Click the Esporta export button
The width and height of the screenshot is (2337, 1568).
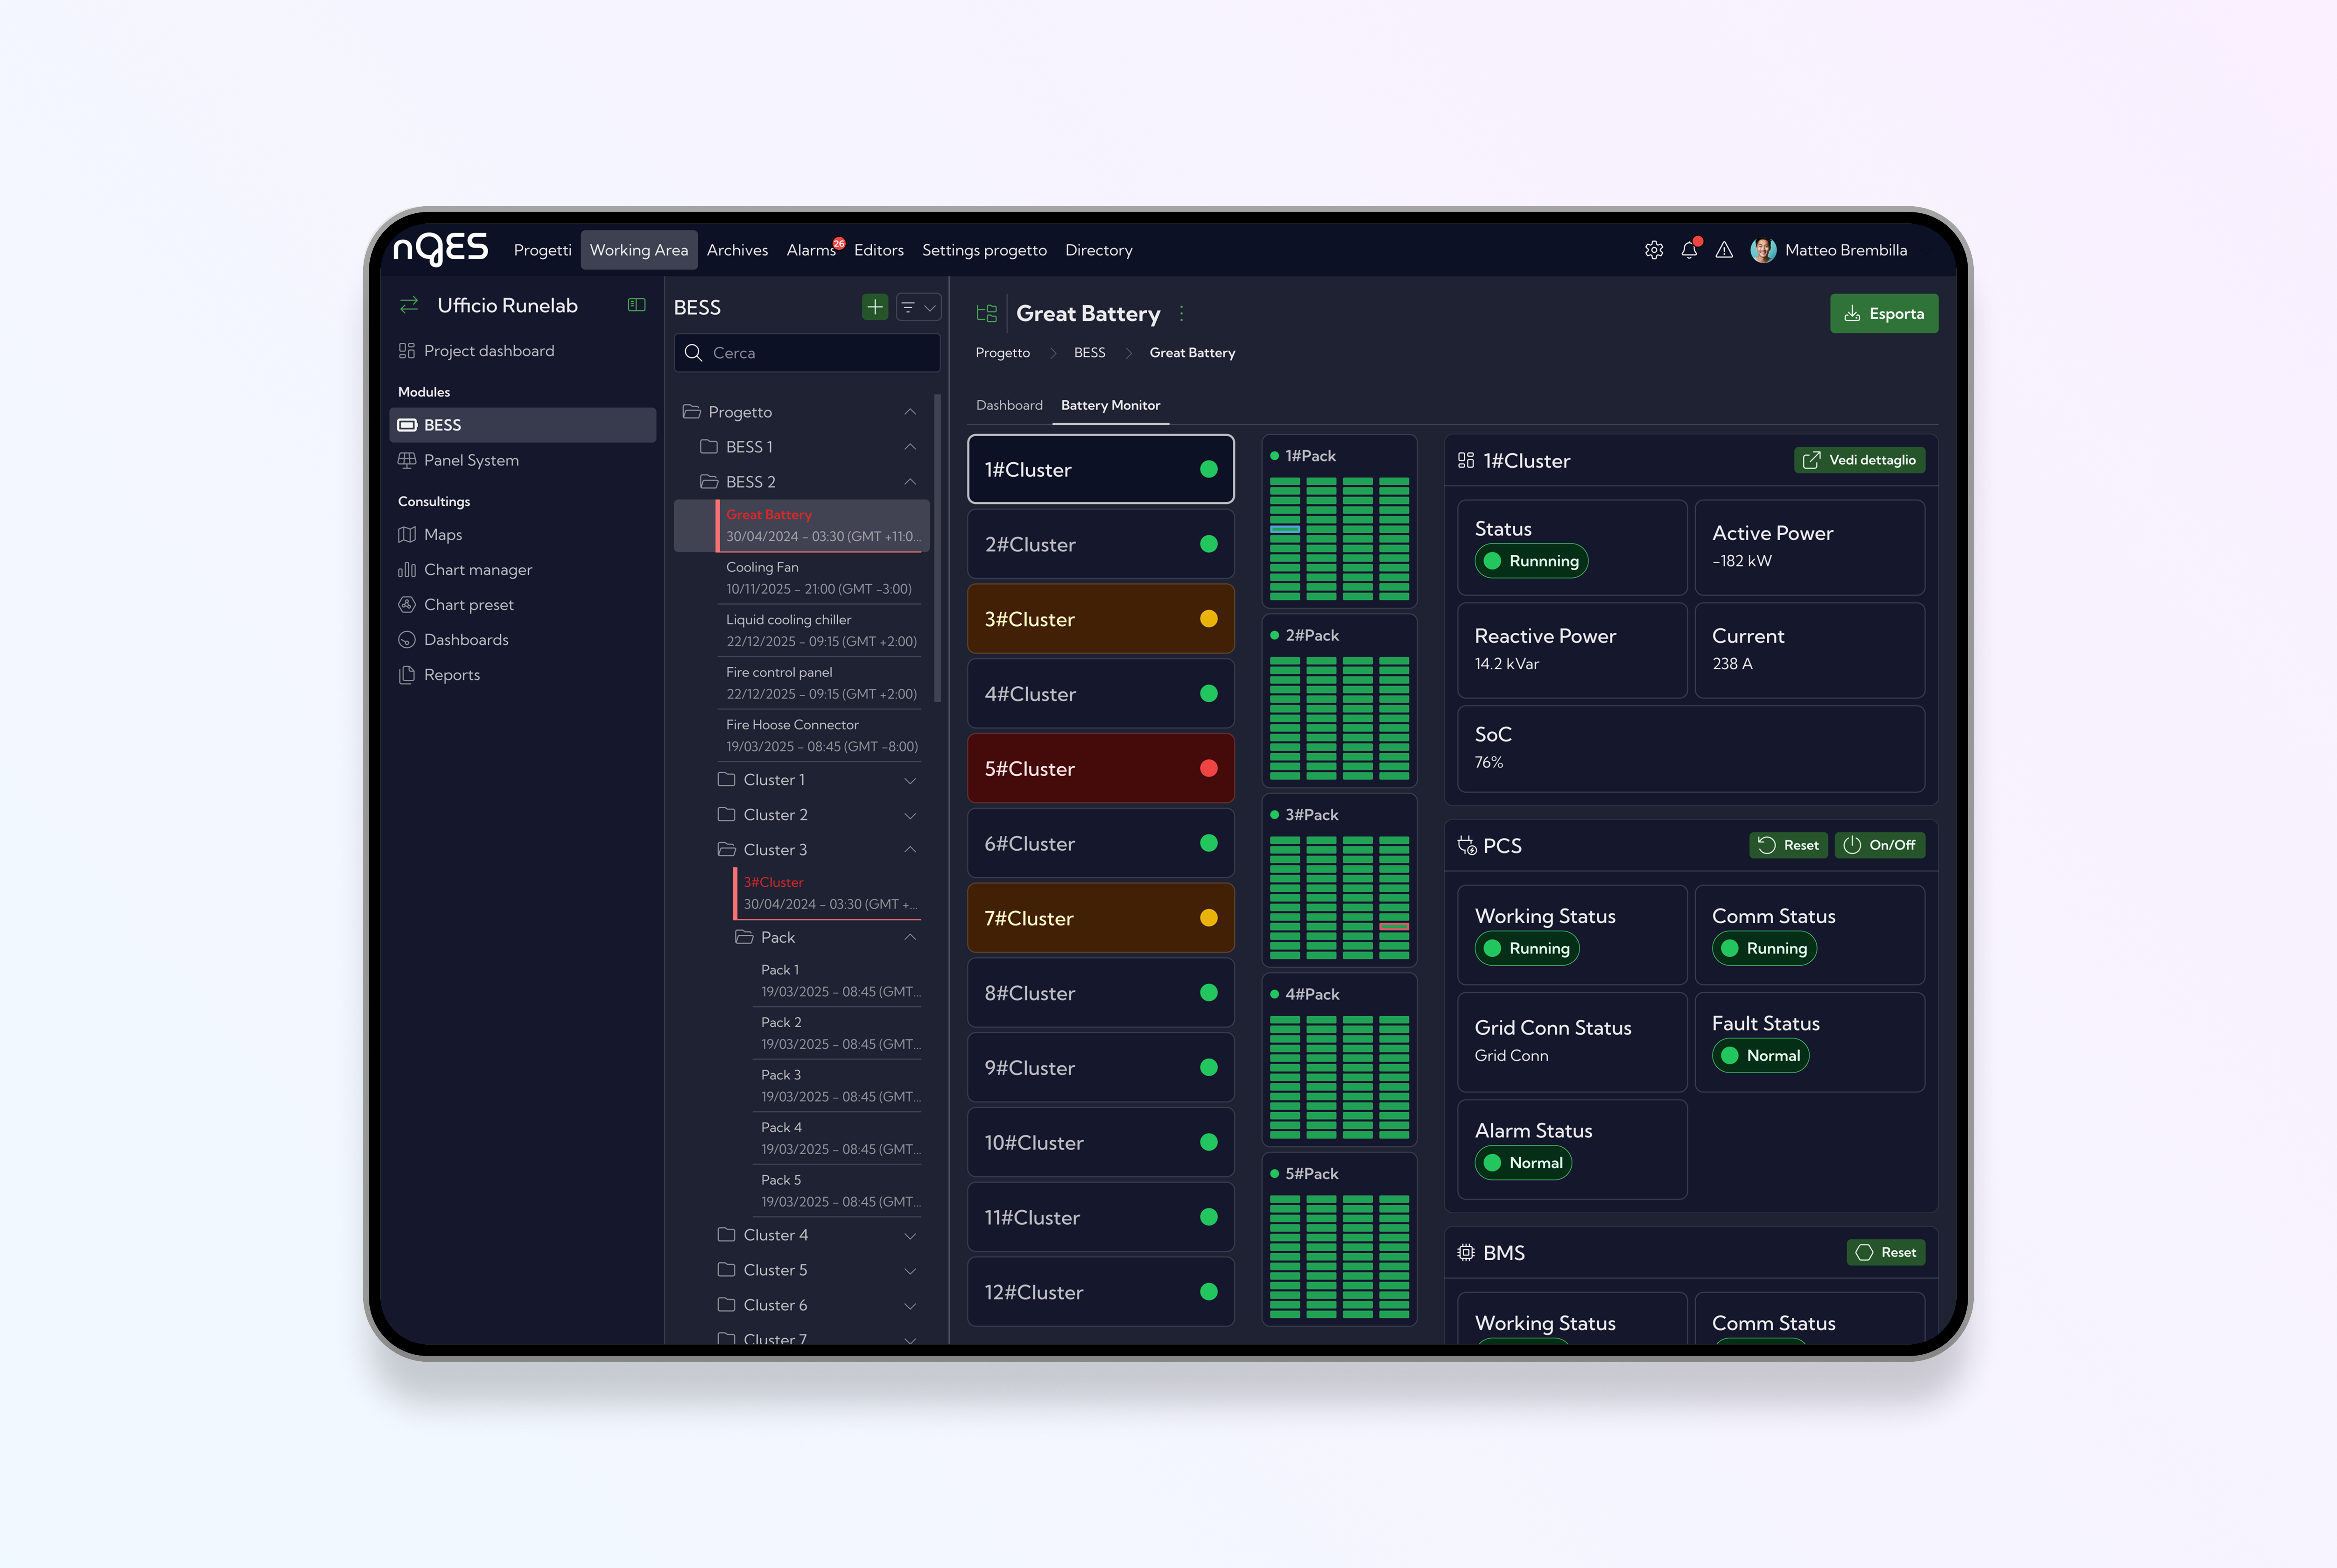[x=1884, y=314]
